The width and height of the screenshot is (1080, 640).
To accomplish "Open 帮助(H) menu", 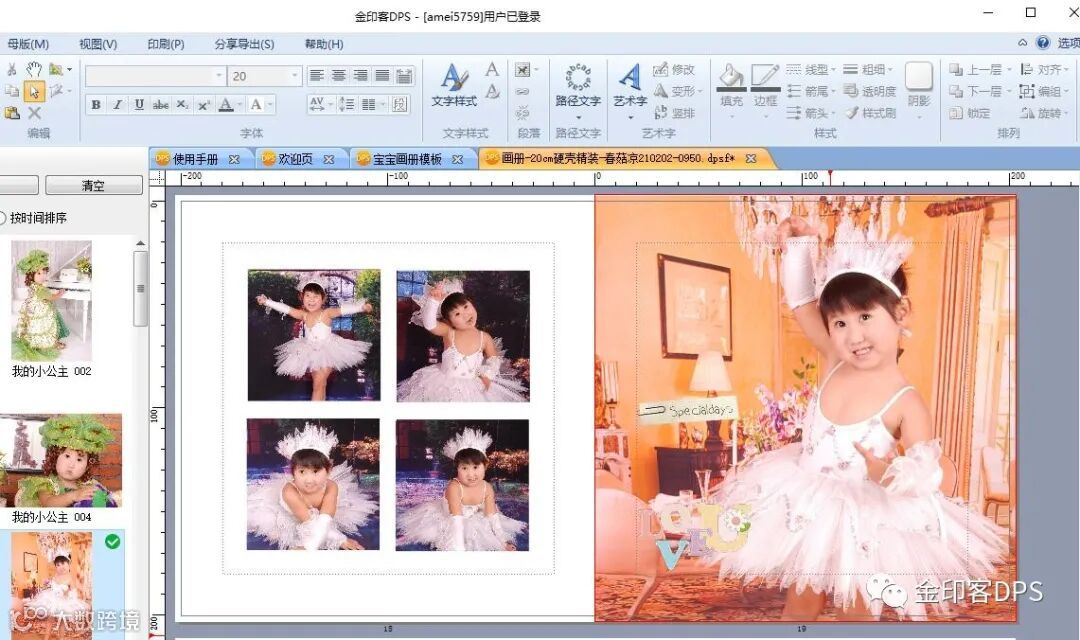I will (324, 43).
